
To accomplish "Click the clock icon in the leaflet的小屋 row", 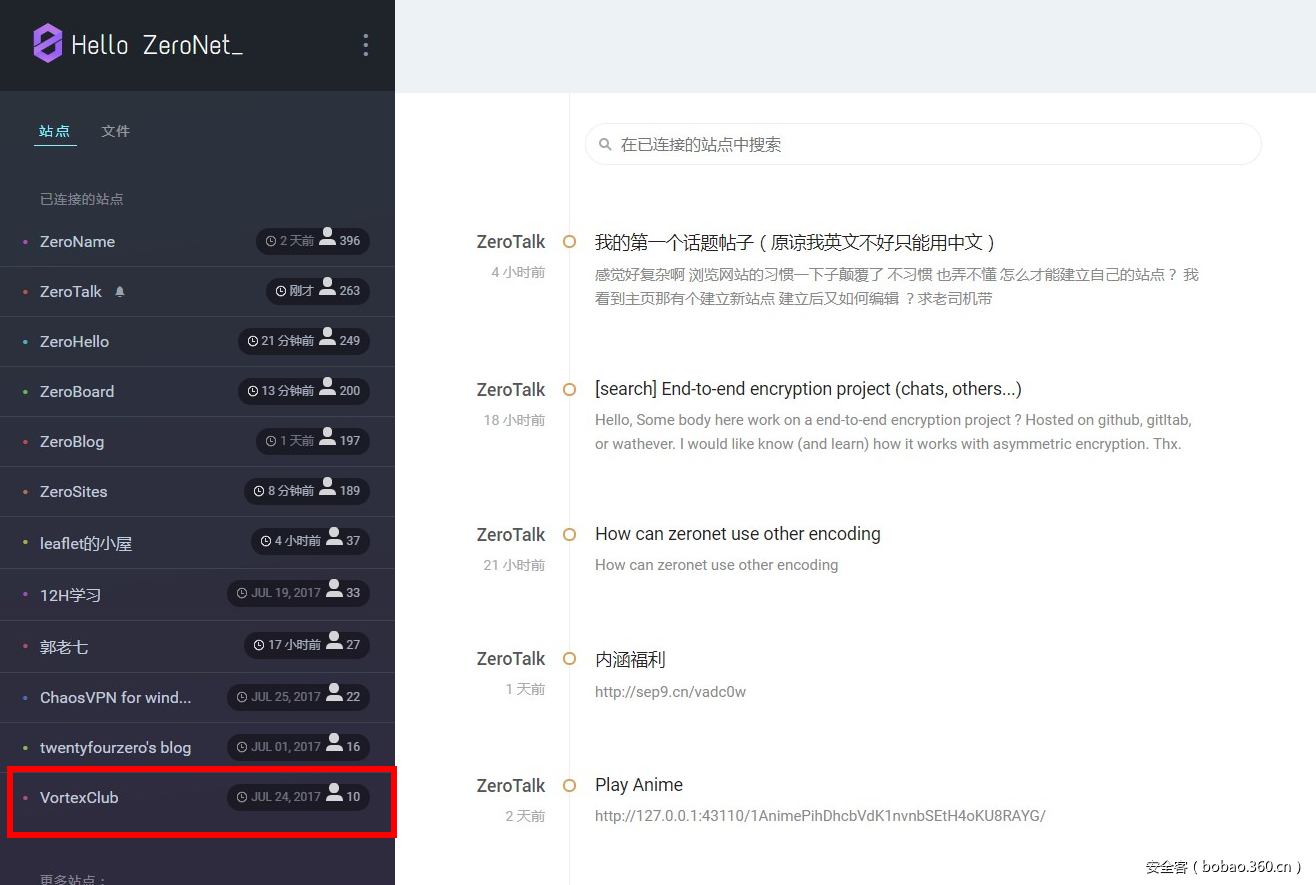I will [266, 541].
